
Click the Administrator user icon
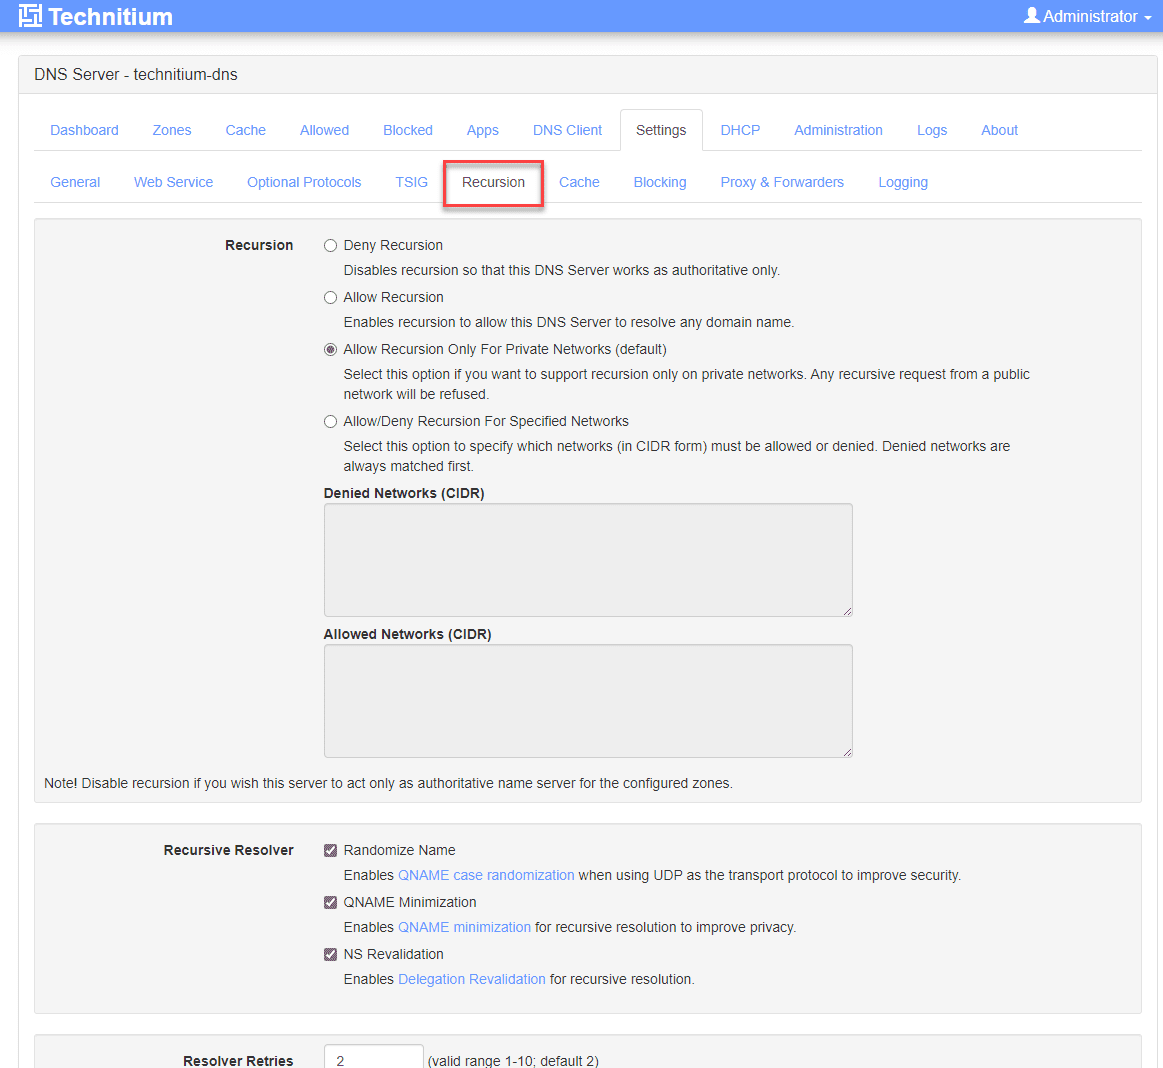click(x=1031, y=16)
